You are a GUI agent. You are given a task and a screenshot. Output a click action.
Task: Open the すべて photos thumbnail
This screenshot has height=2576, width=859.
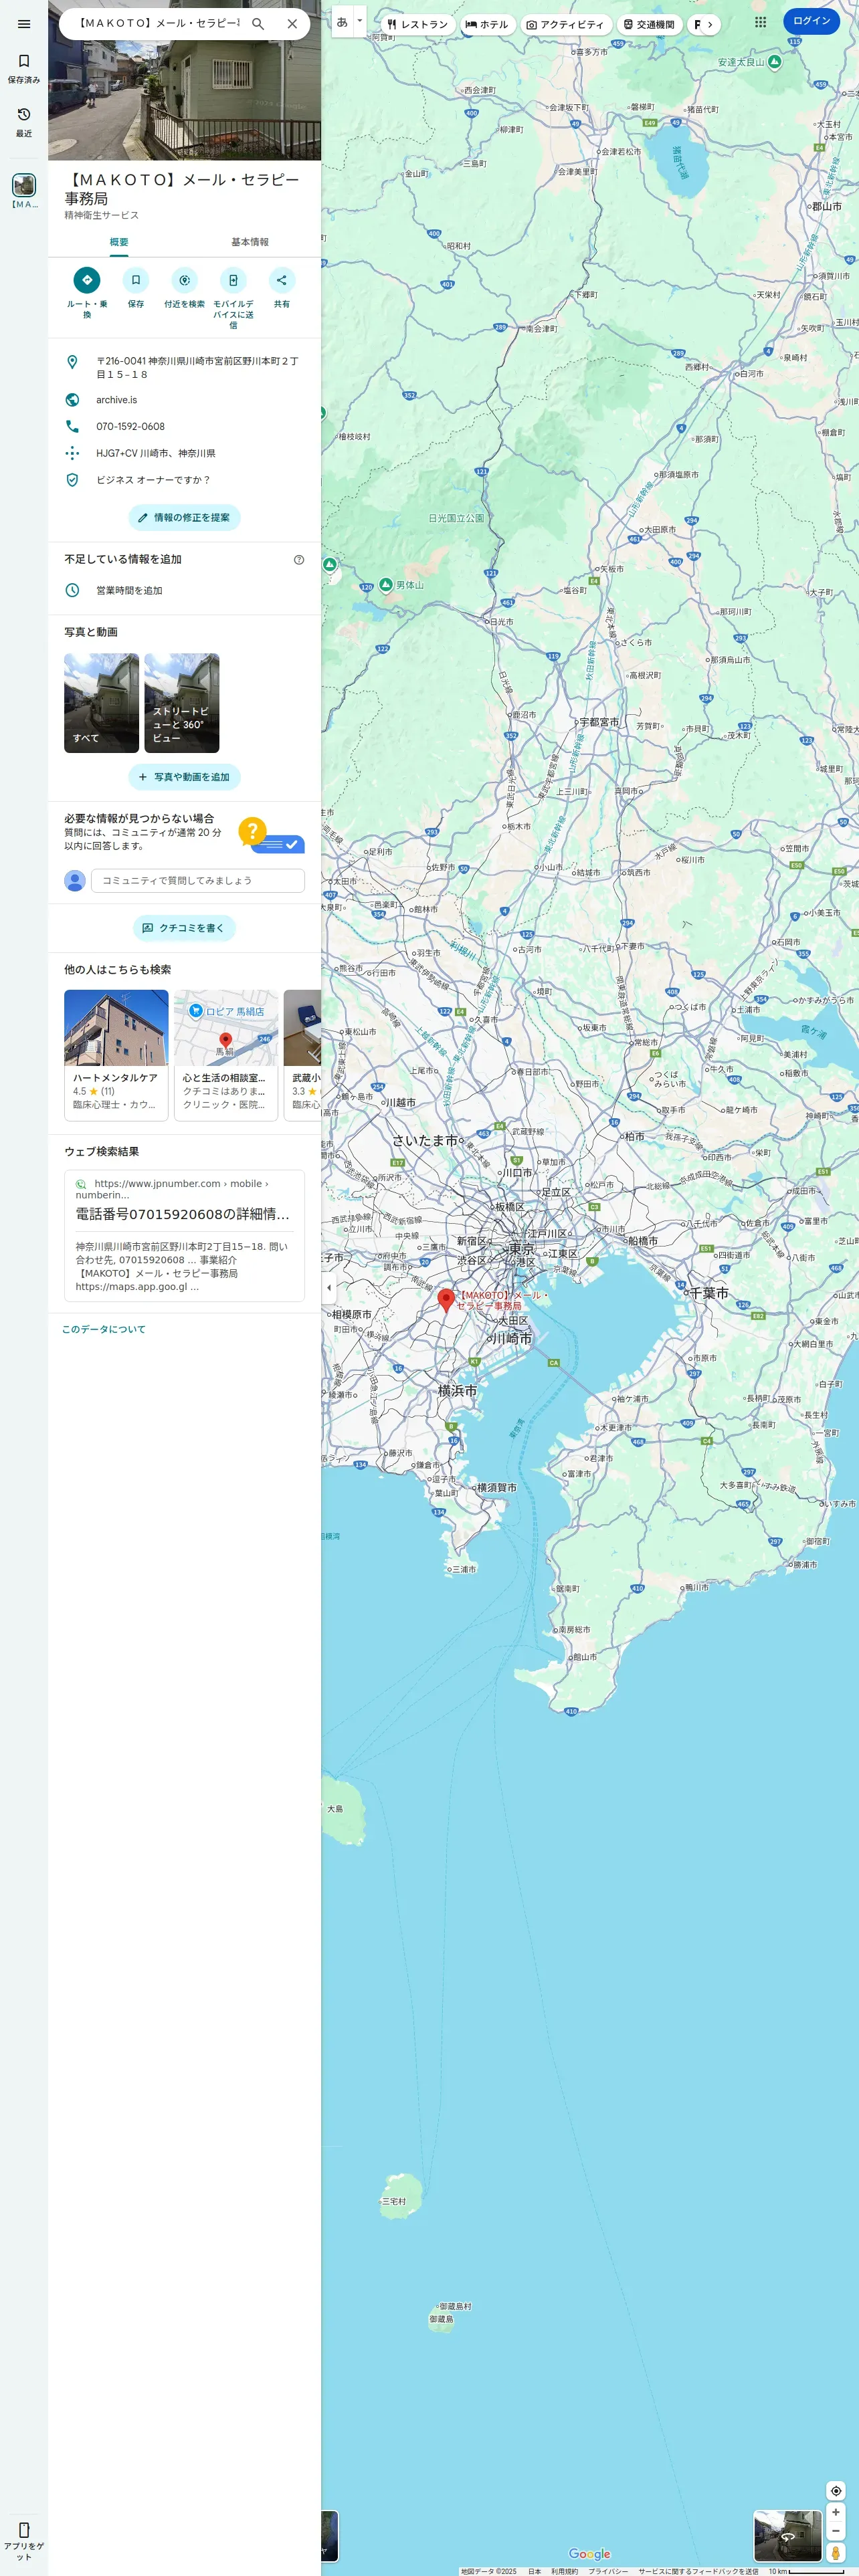[x=102, y=703]
